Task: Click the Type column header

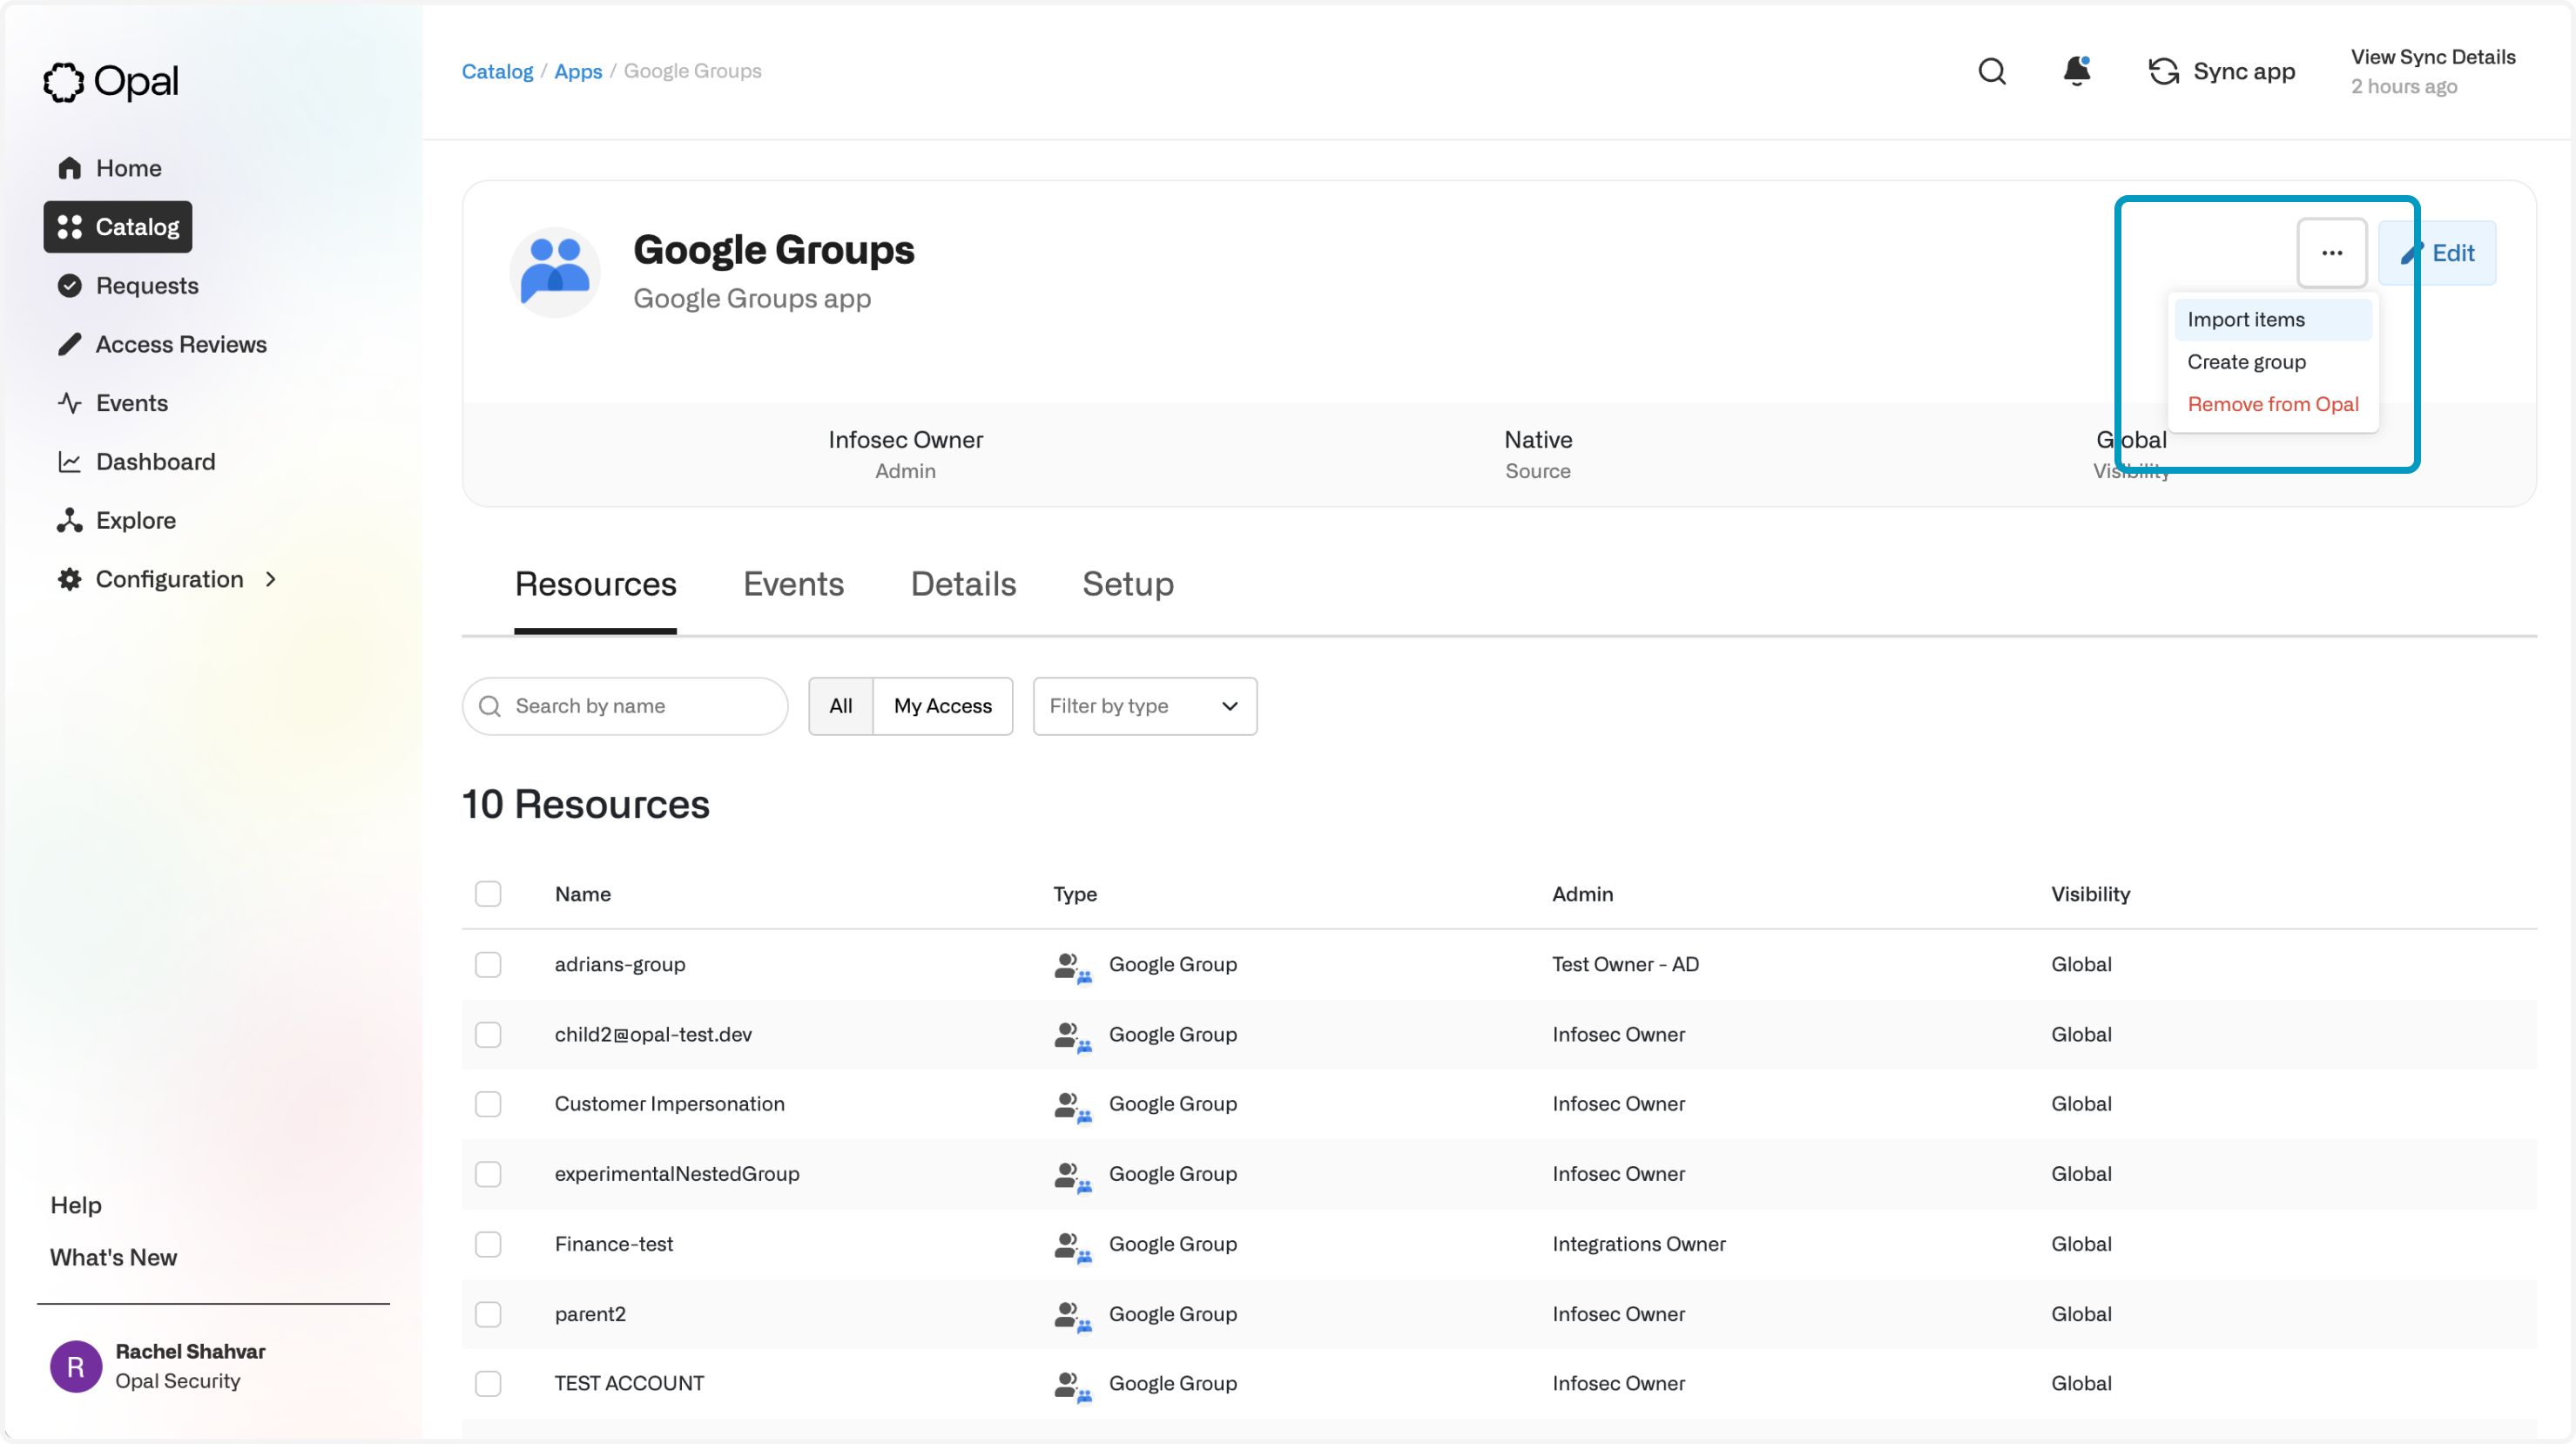Action: [x=1074, y=895]
